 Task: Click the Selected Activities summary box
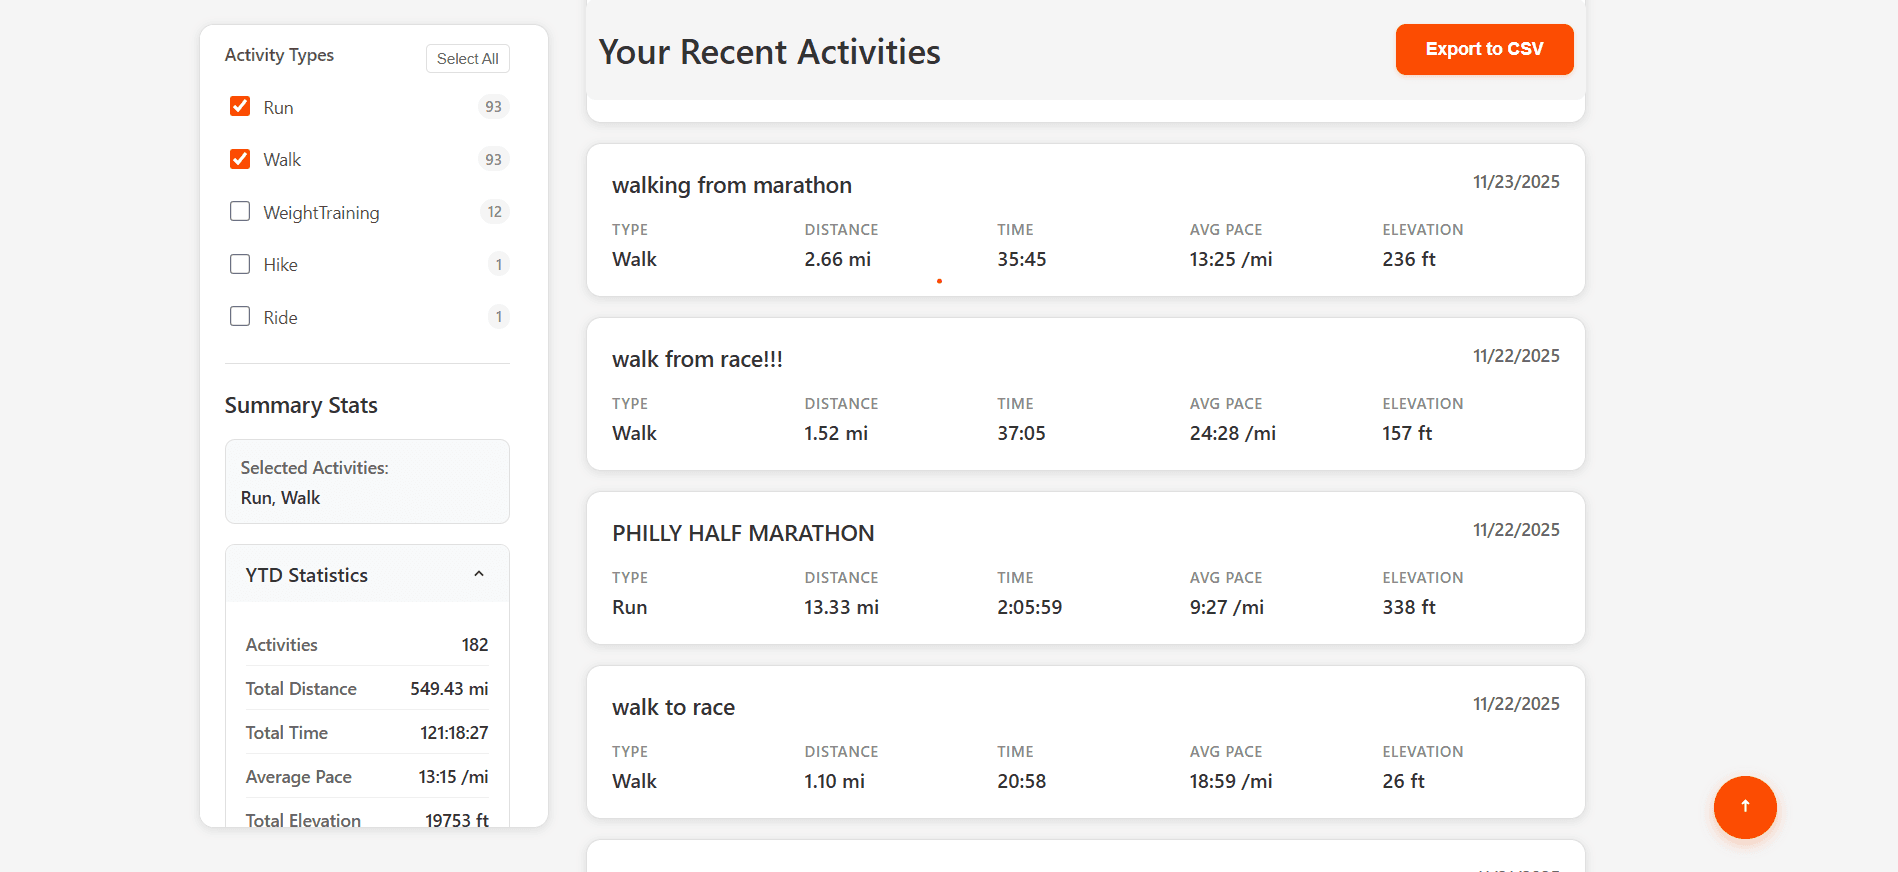tap(366, 482)
